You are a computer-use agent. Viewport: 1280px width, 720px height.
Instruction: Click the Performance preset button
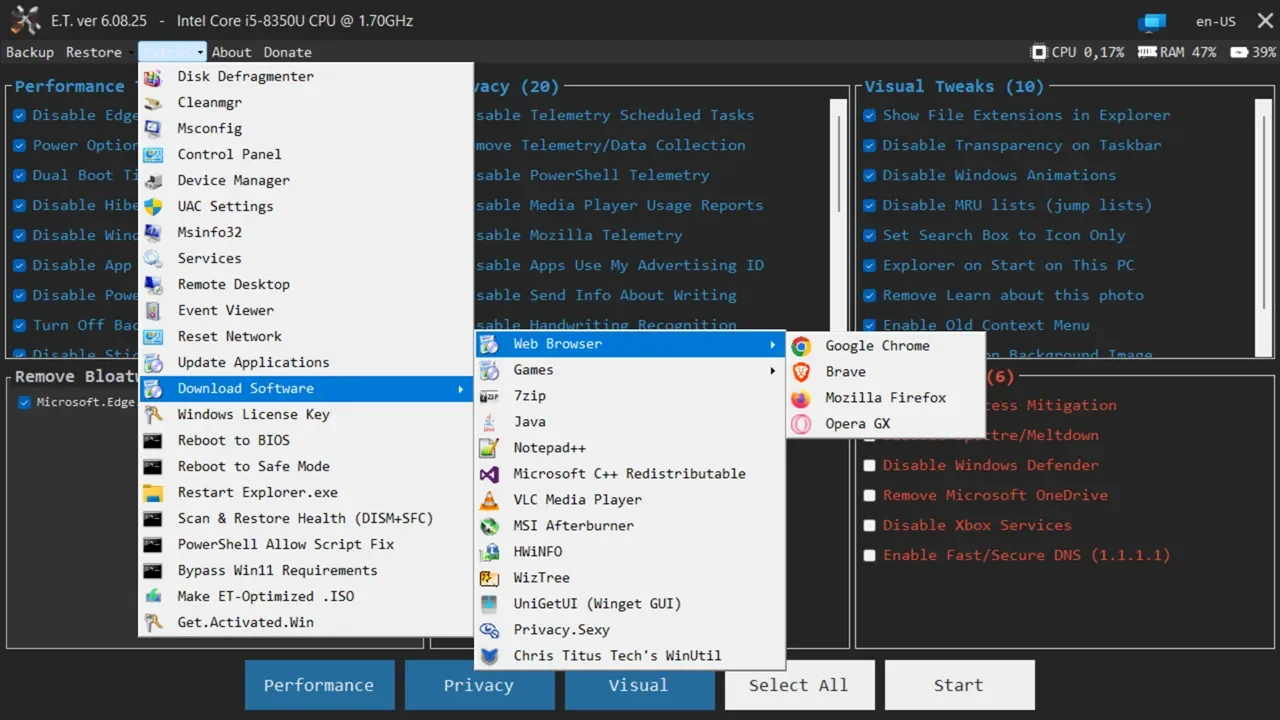coord(319,685)
